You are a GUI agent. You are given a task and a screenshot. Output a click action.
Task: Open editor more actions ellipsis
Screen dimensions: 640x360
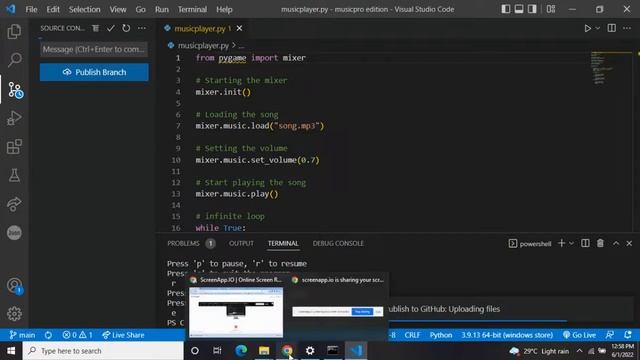[627, 28]
